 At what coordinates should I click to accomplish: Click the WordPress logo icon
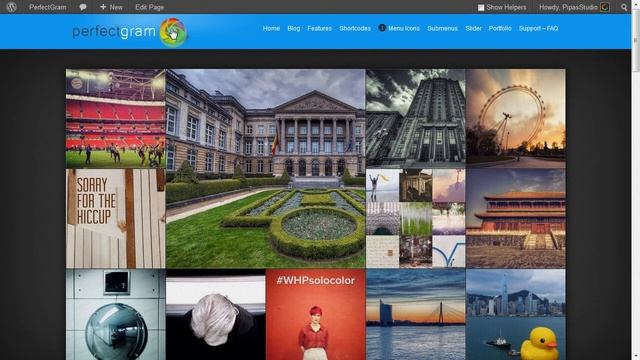click(11, 7)
